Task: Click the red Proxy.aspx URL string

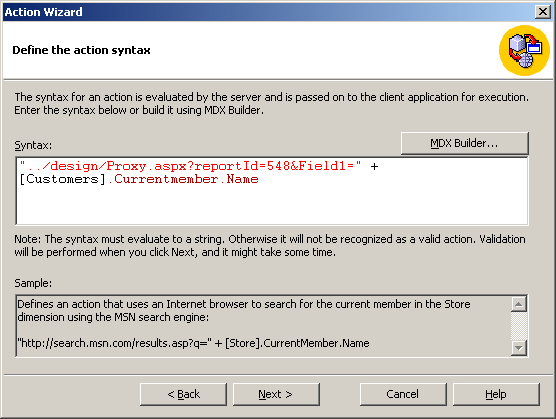Action: 190,166
